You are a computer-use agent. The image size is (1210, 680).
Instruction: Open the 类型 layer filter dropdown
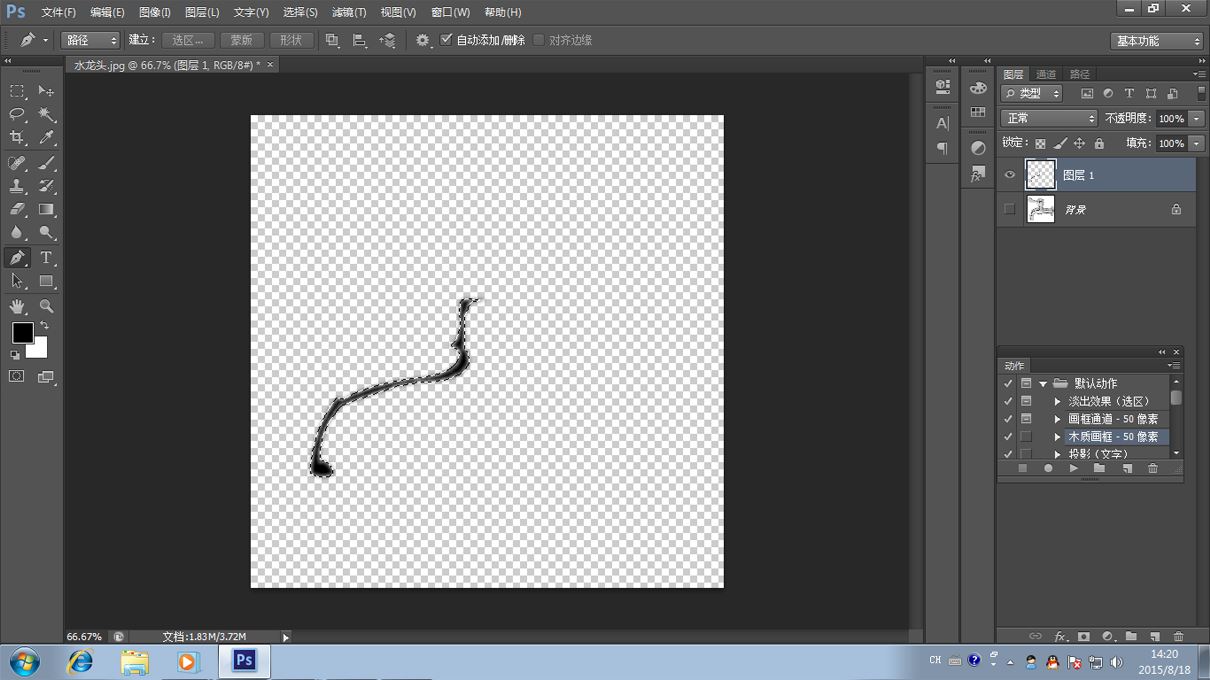coord(1033,93)
